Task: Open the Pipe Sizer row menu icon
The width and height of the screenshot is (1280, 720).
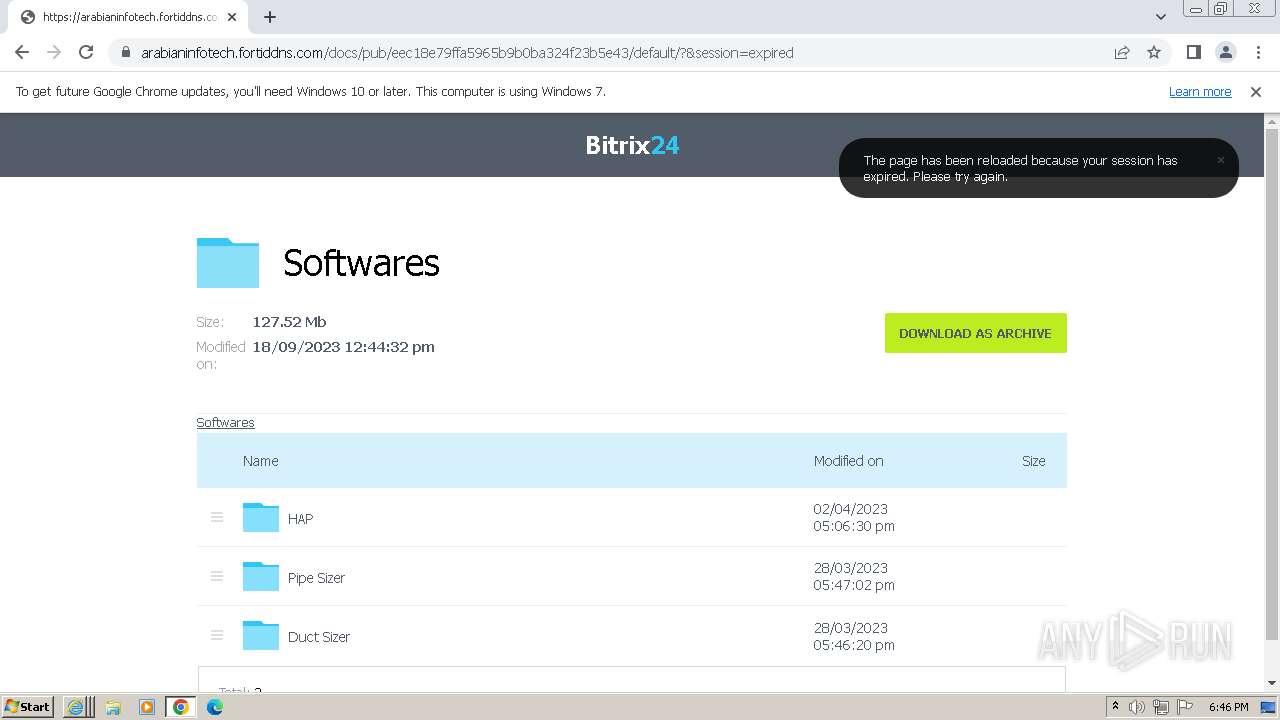Action: 217,576
